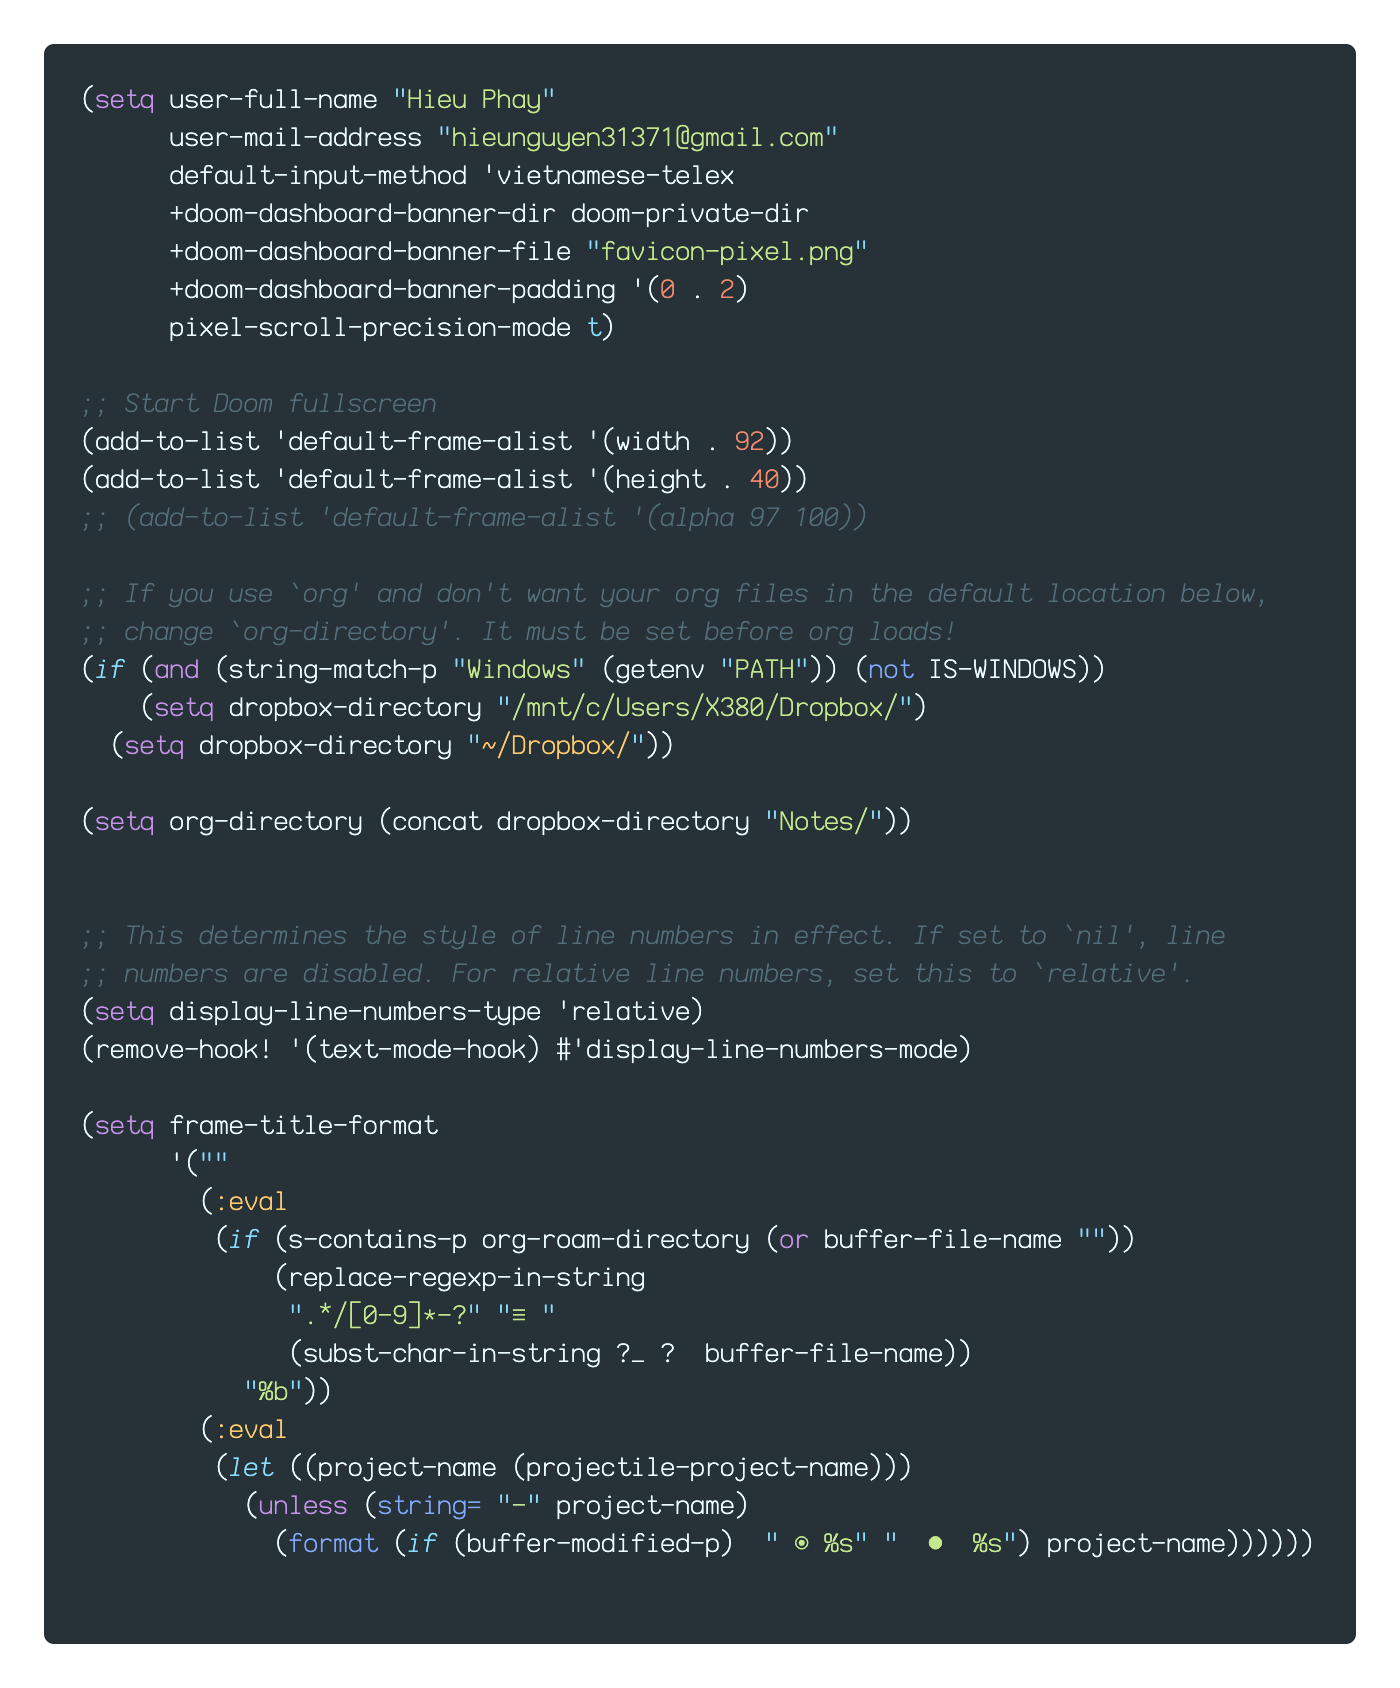1400x1688 pixels.
Task: Click the commented-out alpha line
Action: tap(475, 518)
